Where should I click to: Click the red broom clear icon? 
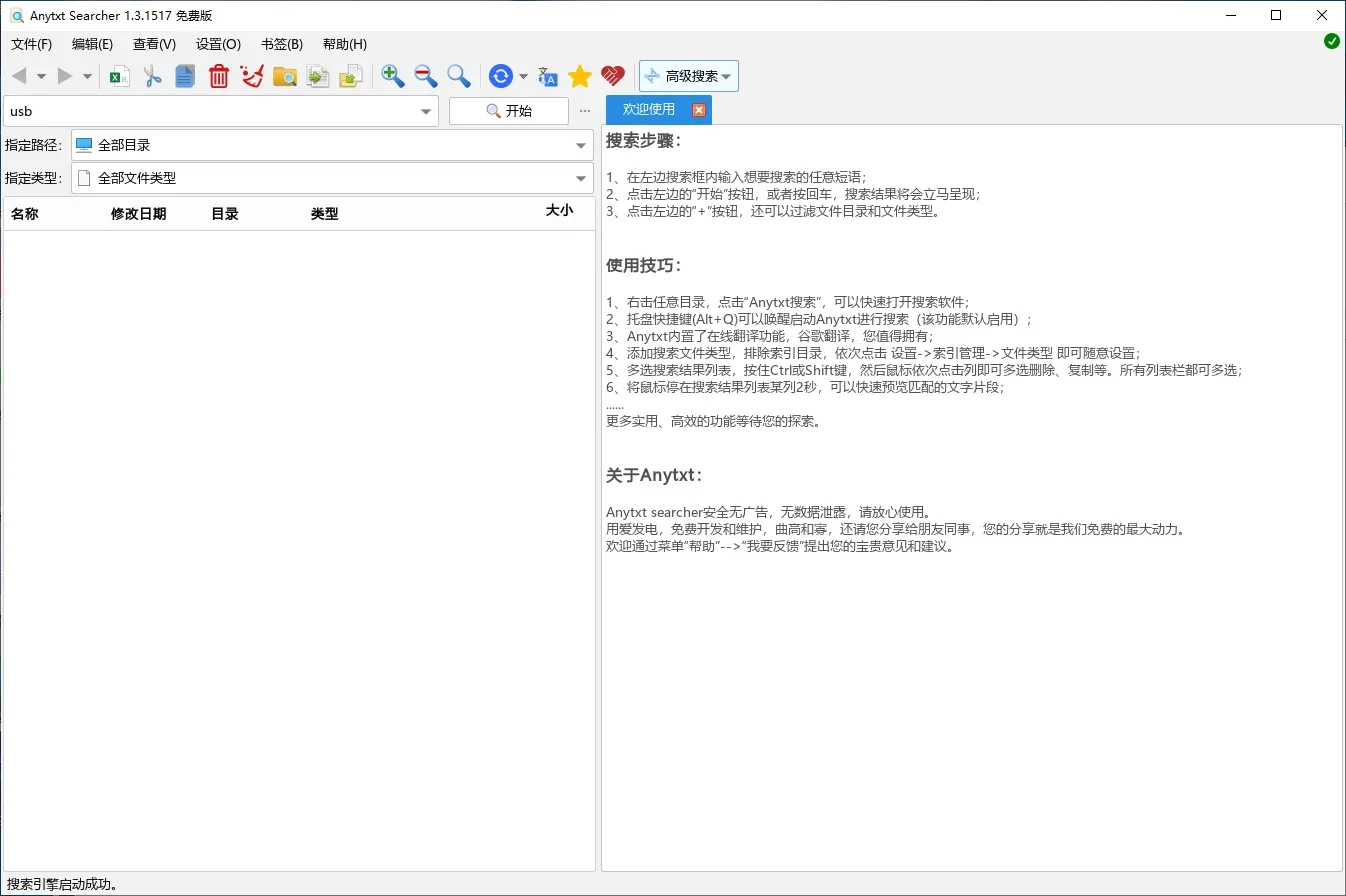252,76
